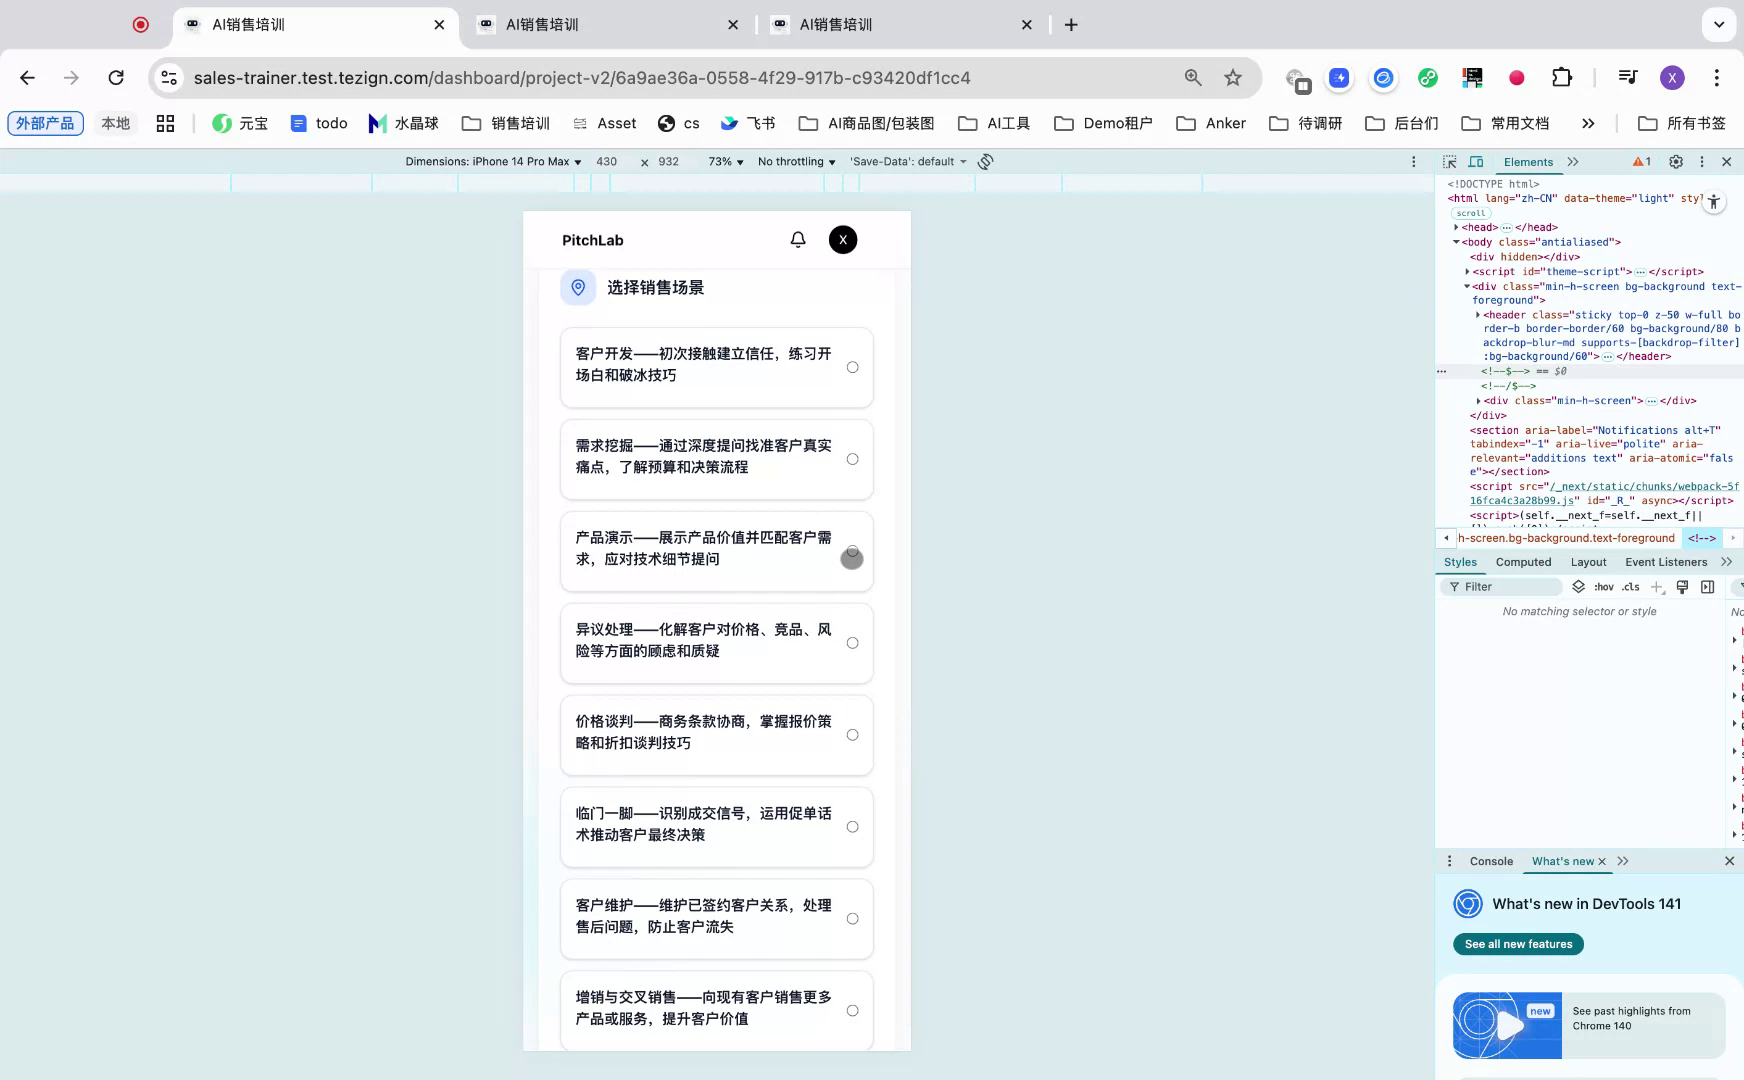The image size is (1744, 1080).
Task: Click the rotate device orientation icon
Action: [x=986, y=161]
